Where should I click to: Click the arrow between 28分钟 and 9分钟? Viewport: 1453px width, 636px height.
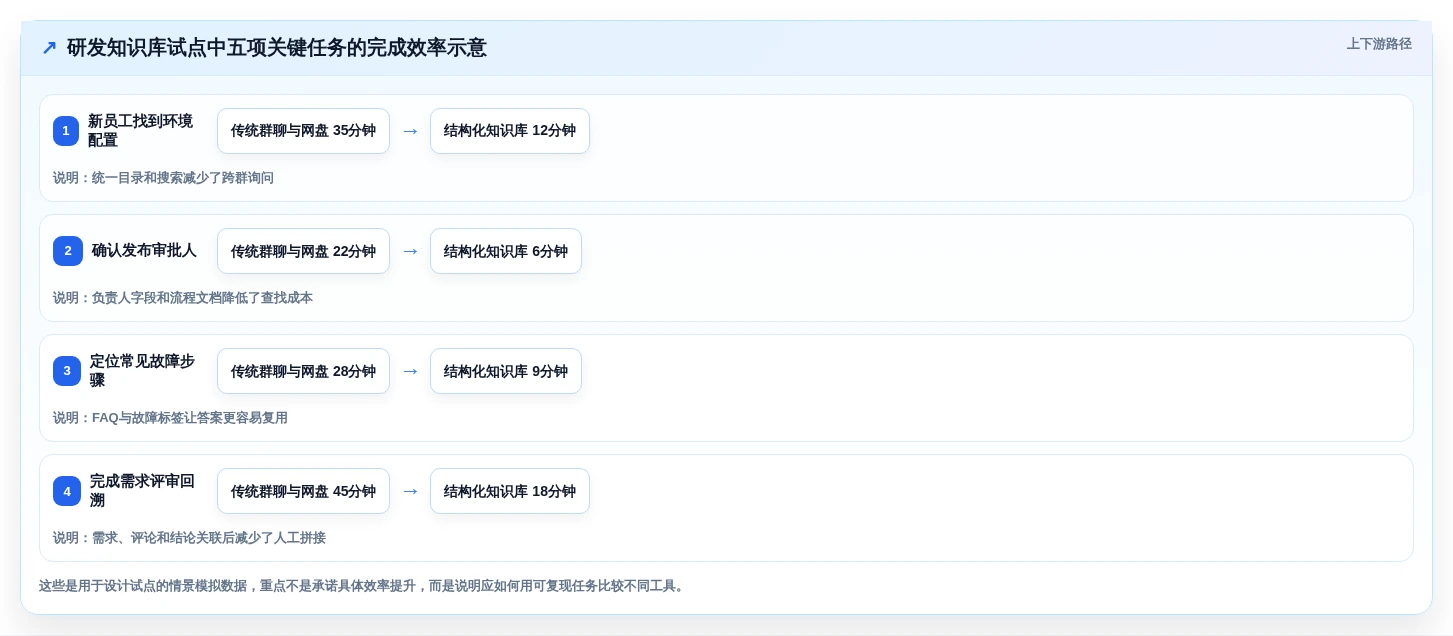click(x=410, y=371)
